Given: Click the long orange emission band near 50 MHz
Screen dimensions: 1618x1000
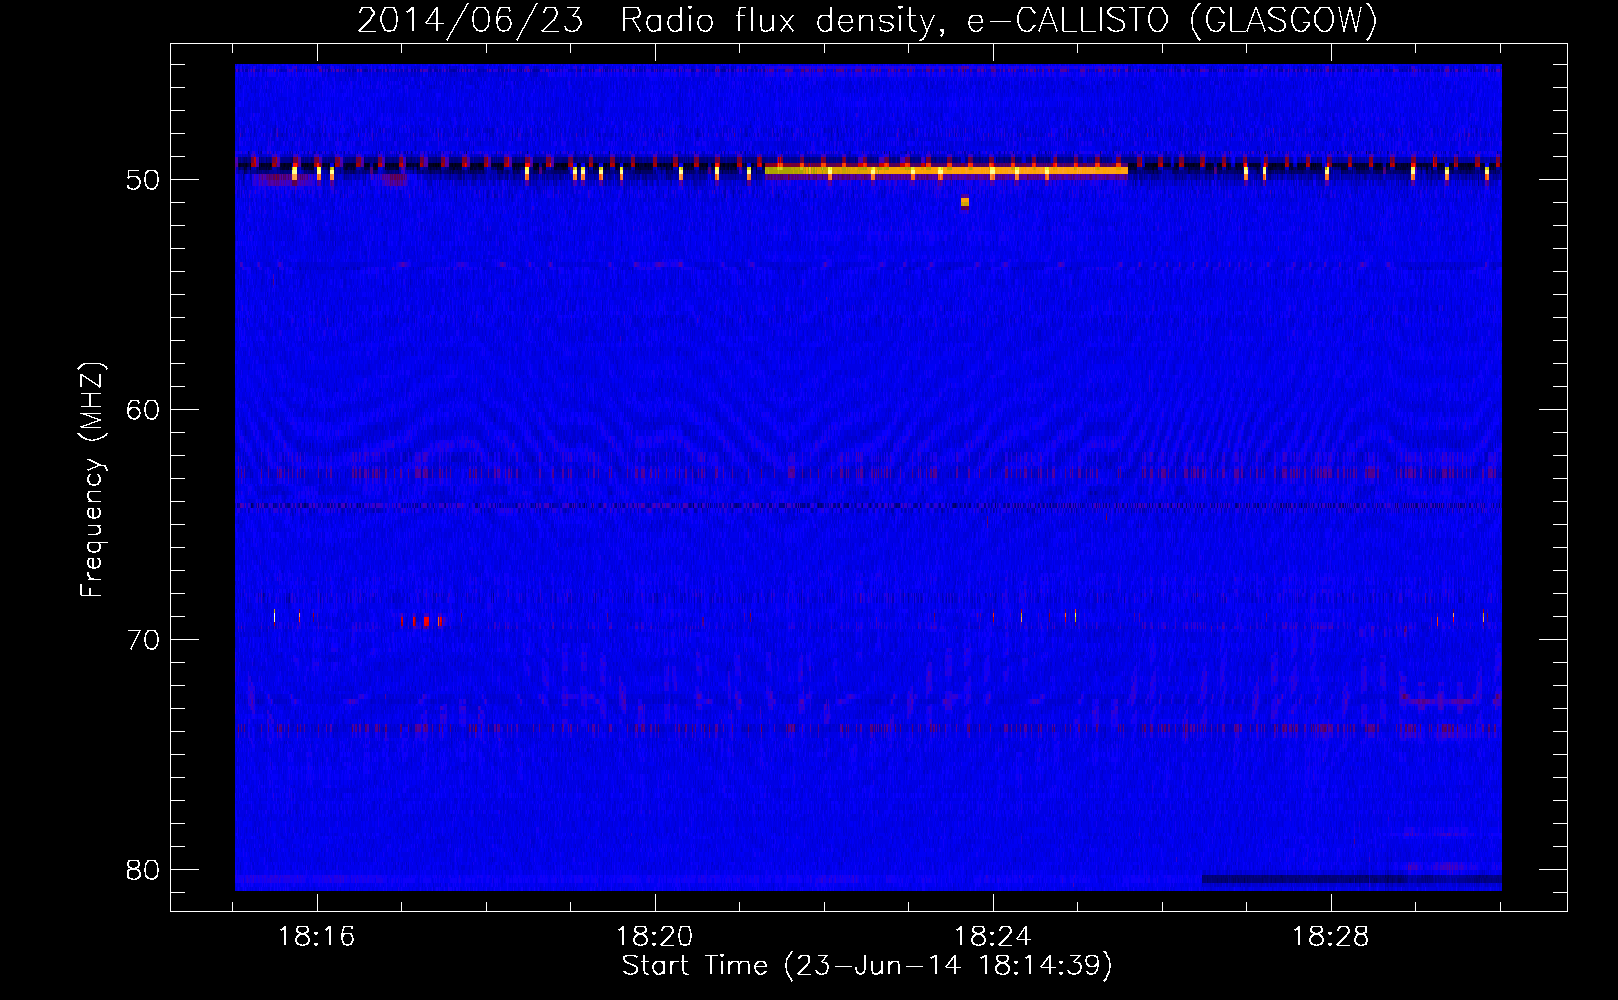Looking at the screenshot, I should pos(946,171).
